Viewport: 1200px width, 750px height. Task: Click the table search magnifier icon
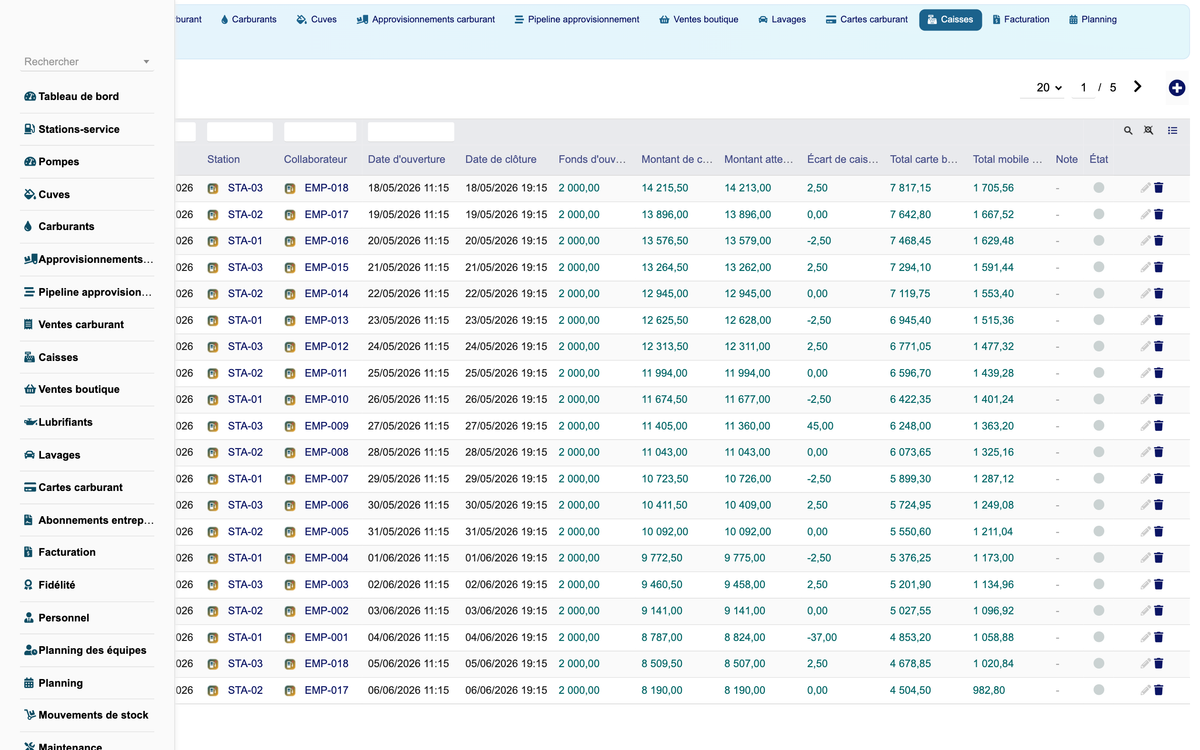click(1128, 131)
